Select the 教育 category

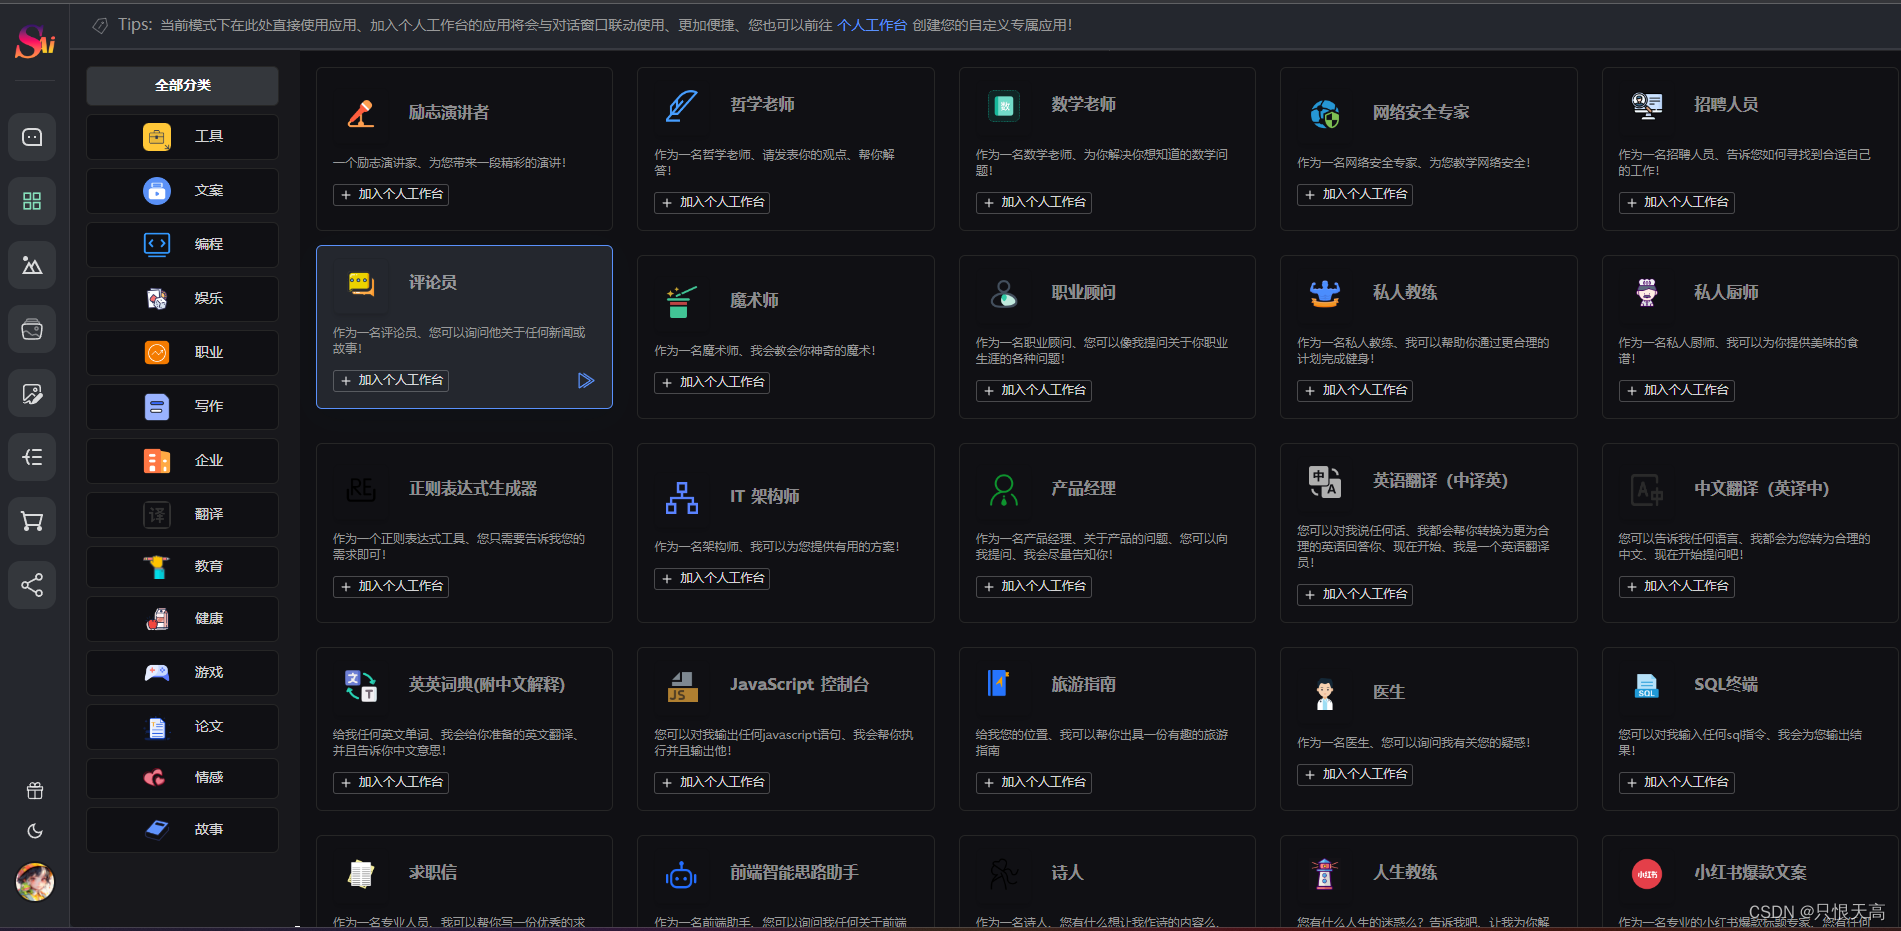coord(182,567)
